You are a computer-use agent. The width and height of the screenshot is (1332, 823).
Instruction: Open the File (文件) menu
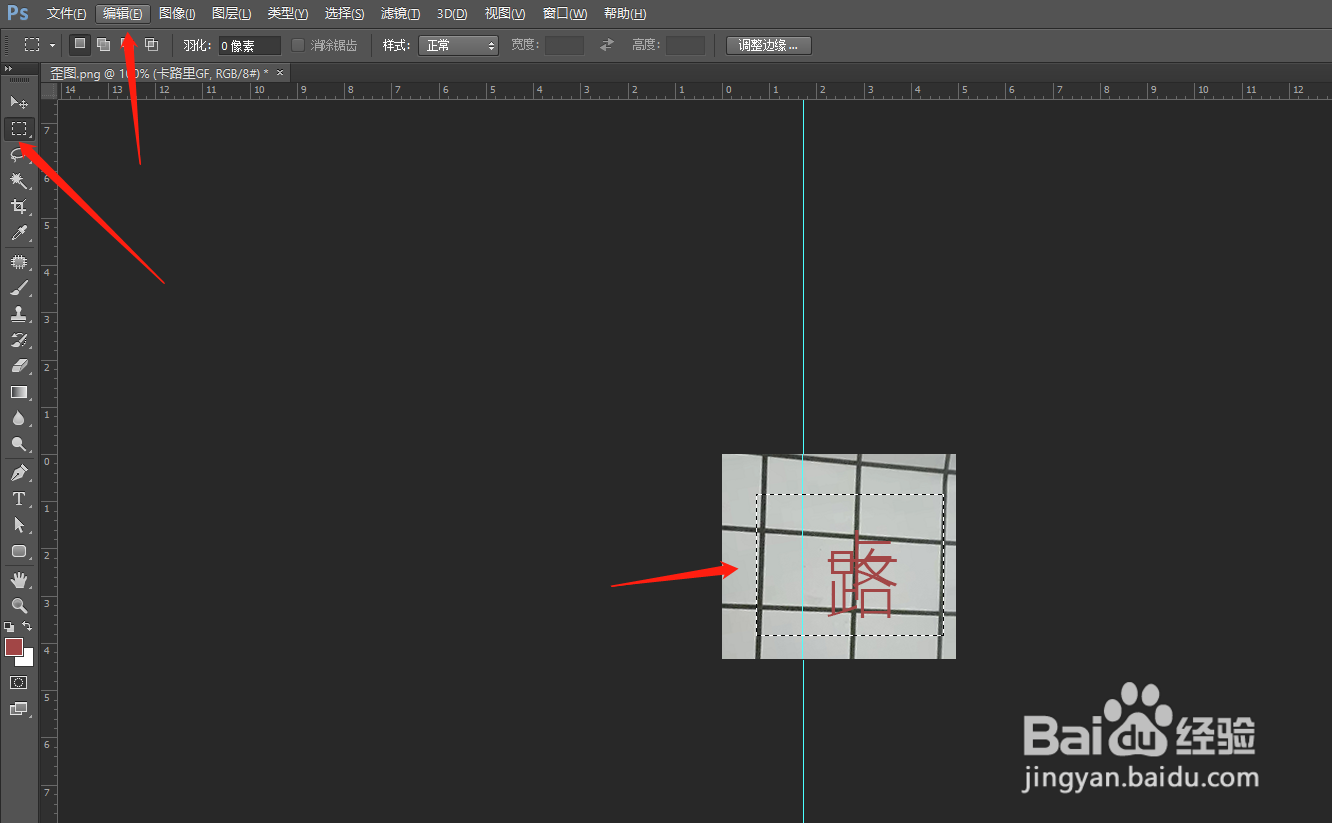coord(66,14)
